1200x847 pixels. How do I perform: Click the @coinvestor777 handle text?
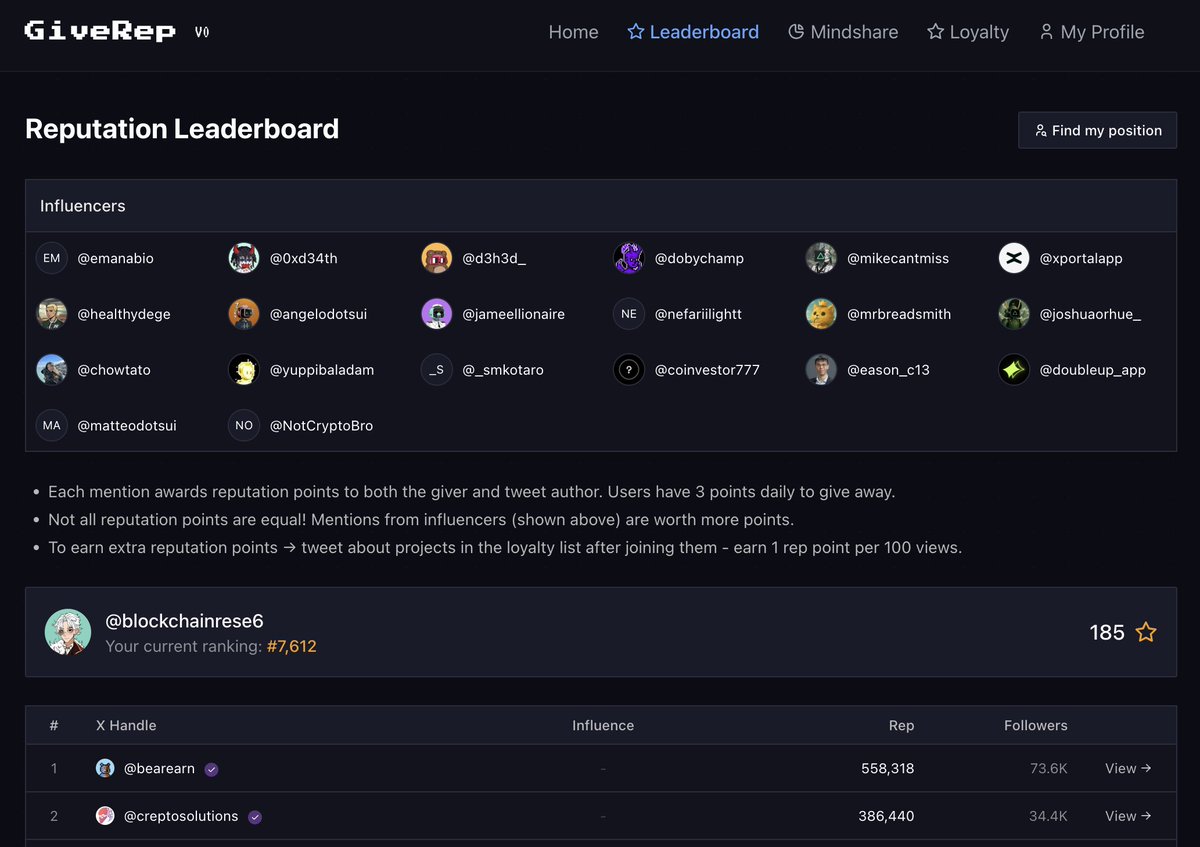point(707,370)
